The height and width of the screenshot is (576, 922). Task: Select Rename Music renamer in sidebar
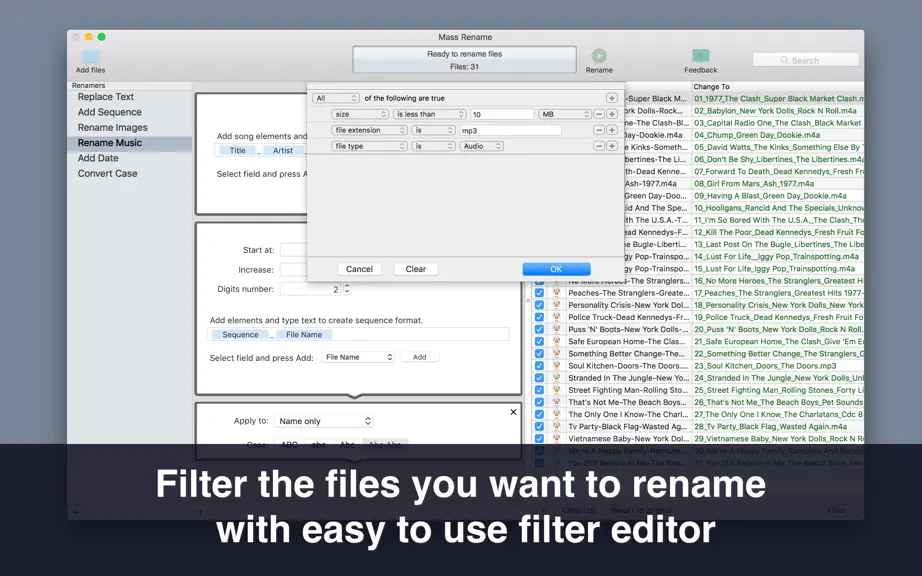click(109, 142)
